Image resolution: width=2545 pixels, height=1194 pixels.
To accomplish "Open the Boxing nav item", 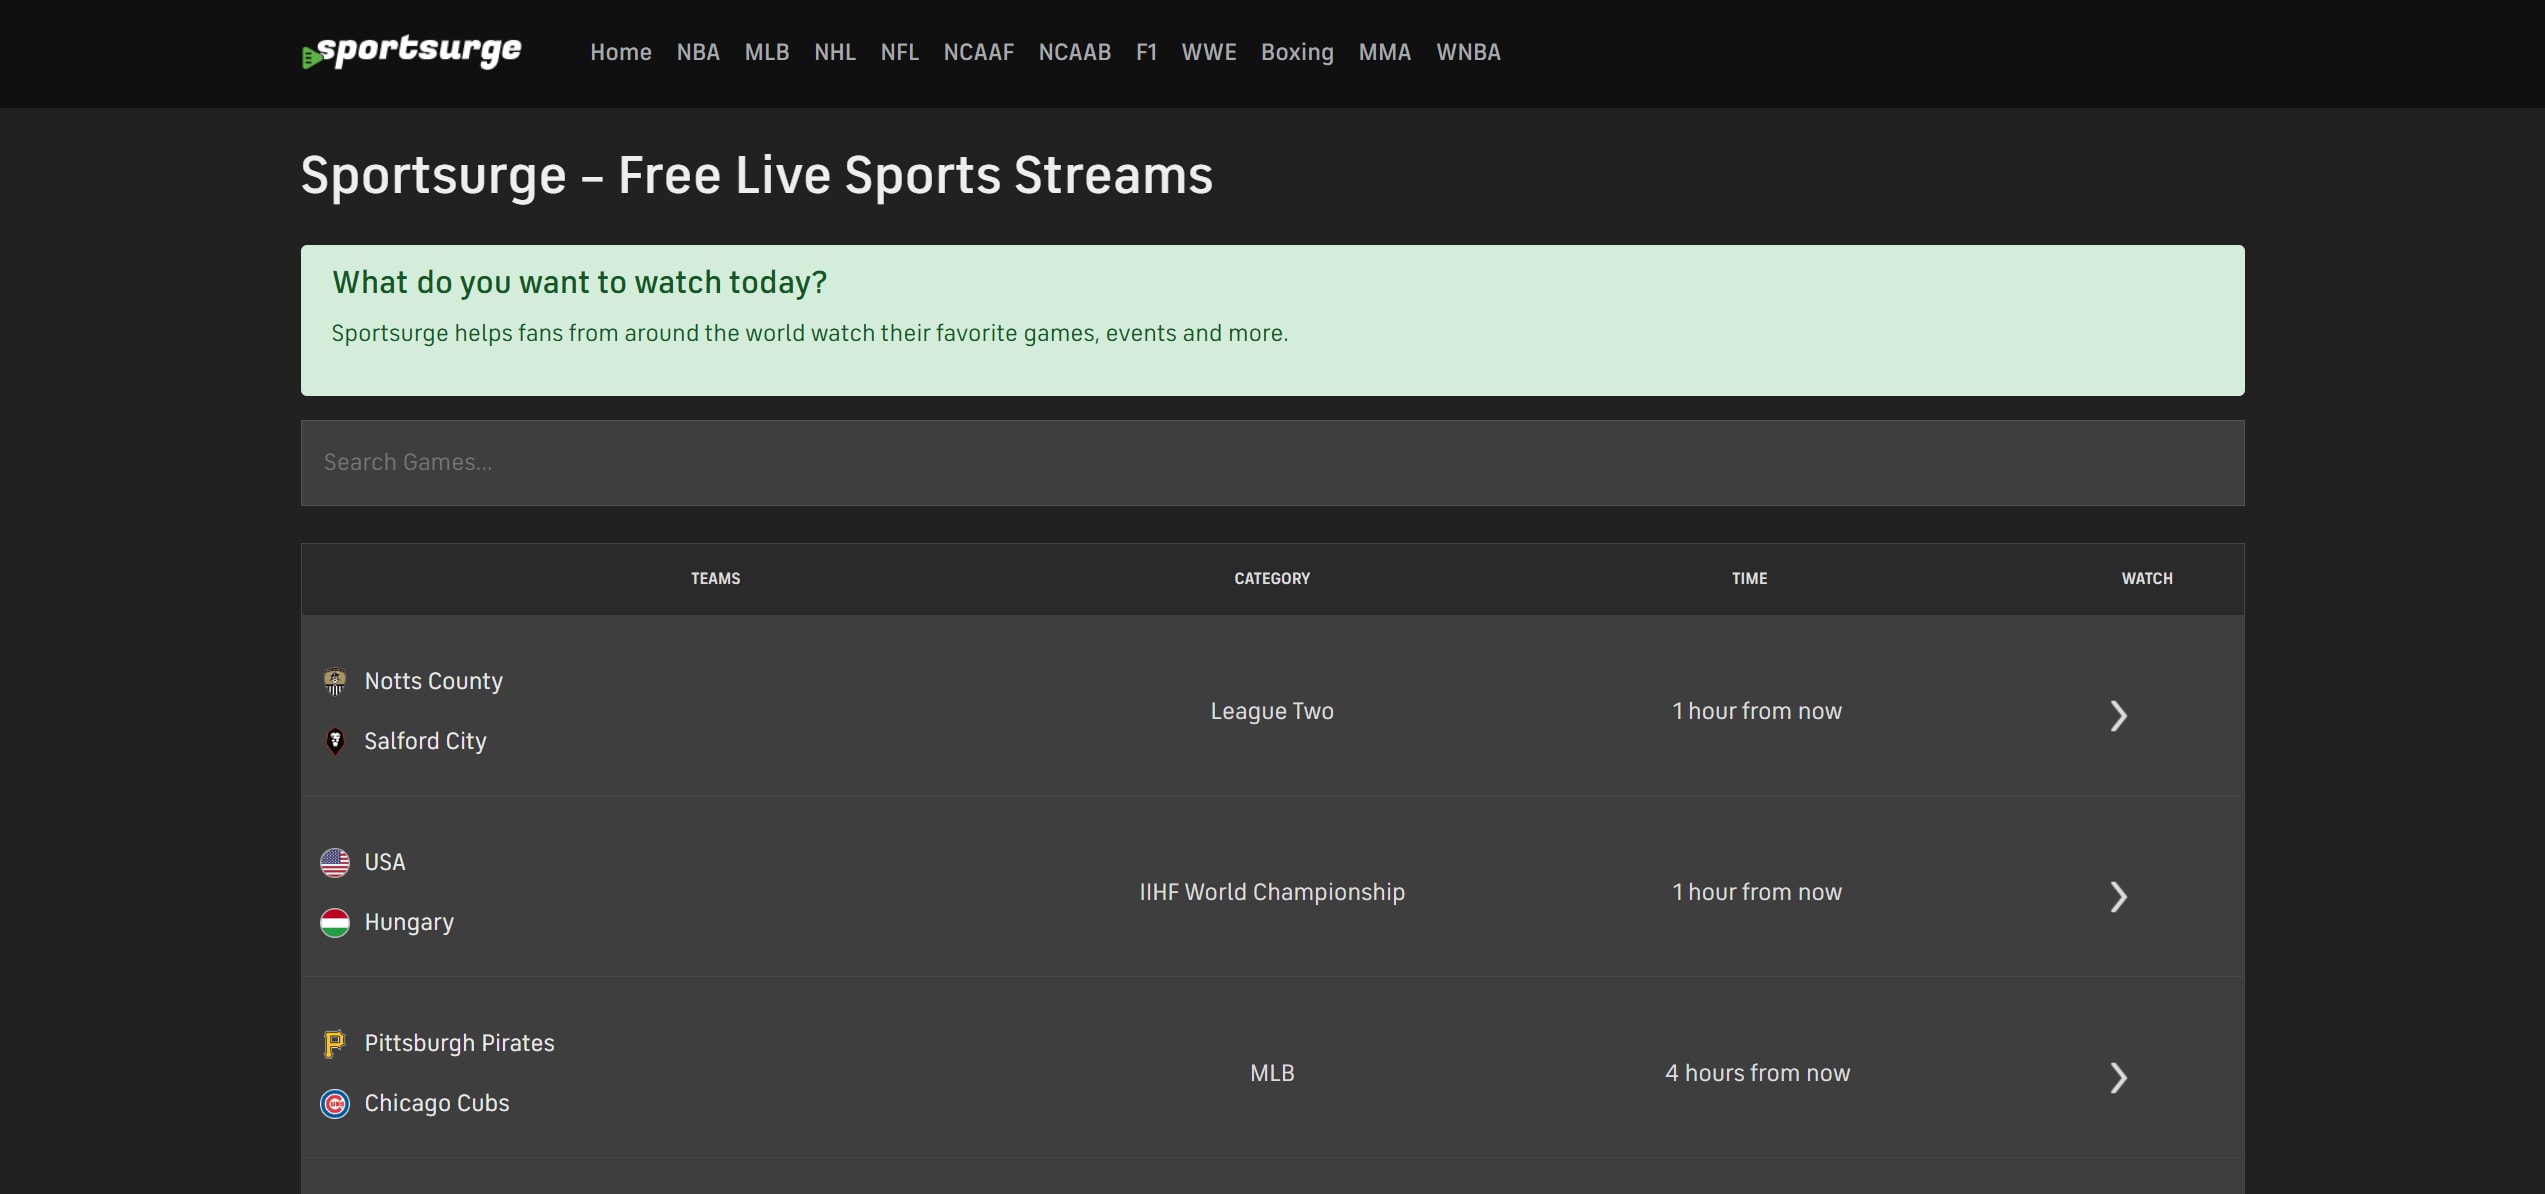I will pyautogui.click(x=1297, y=52).
